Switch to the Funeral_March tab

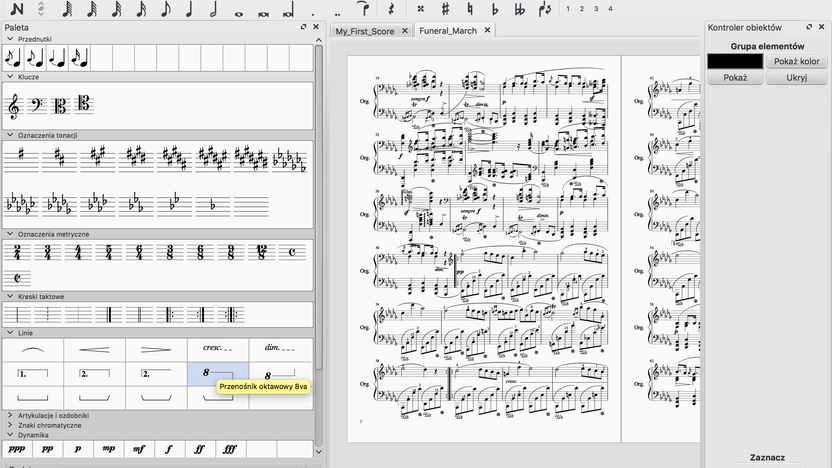point(448,31)
